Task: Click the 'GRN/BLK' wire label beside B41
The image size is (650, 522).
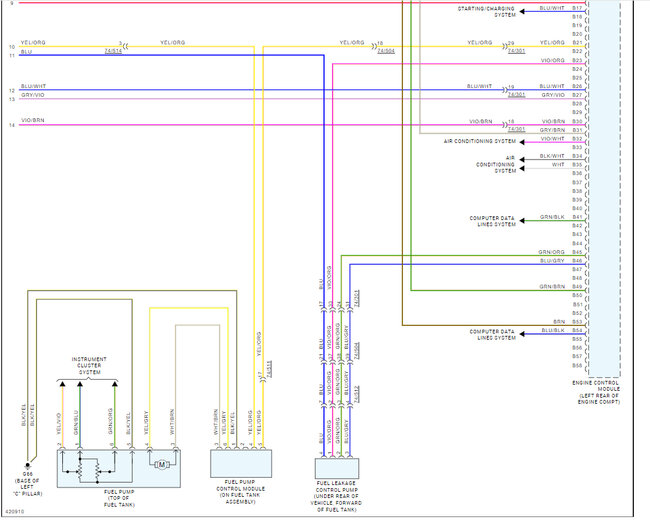Action: point(552,217)
